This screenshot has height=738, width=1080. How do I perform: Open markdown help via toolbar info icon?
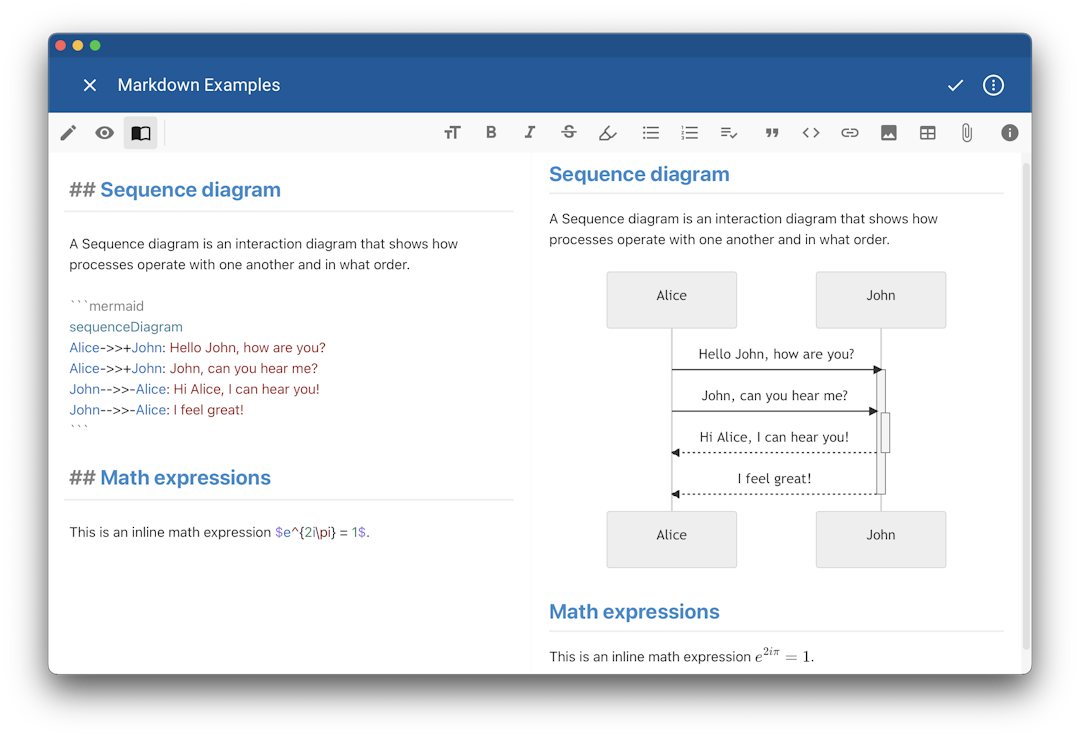tap(1009, 132)
